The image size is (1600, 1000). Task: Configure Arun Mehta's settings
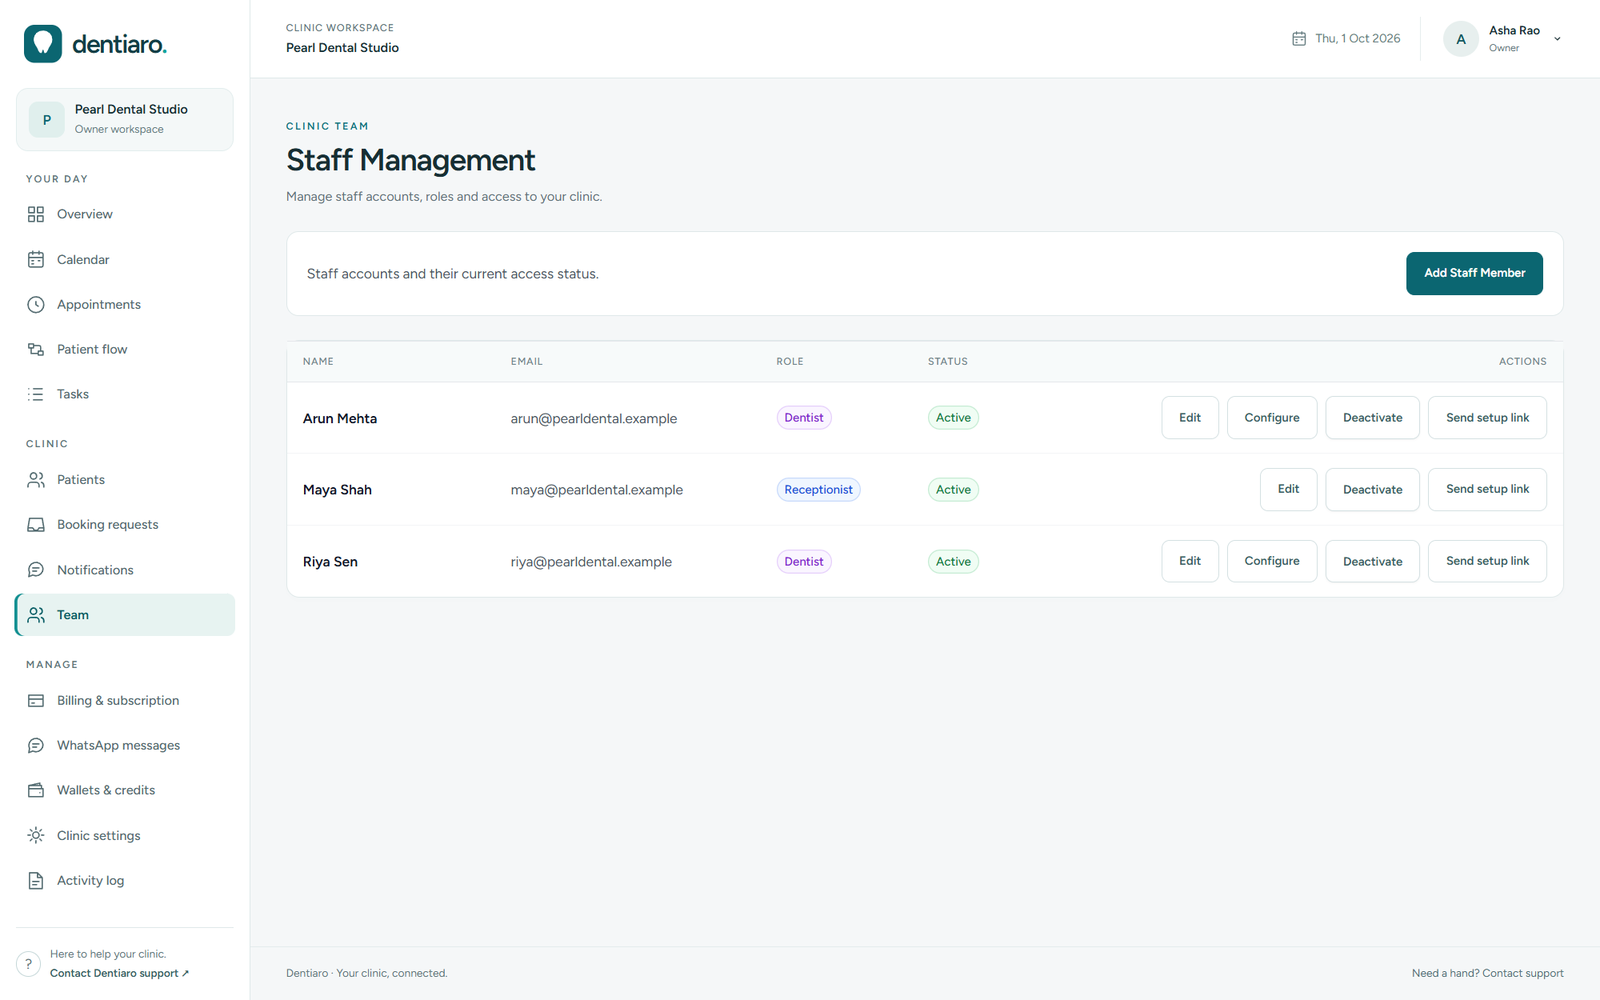pyautogui.click(x=1272, y=418)
